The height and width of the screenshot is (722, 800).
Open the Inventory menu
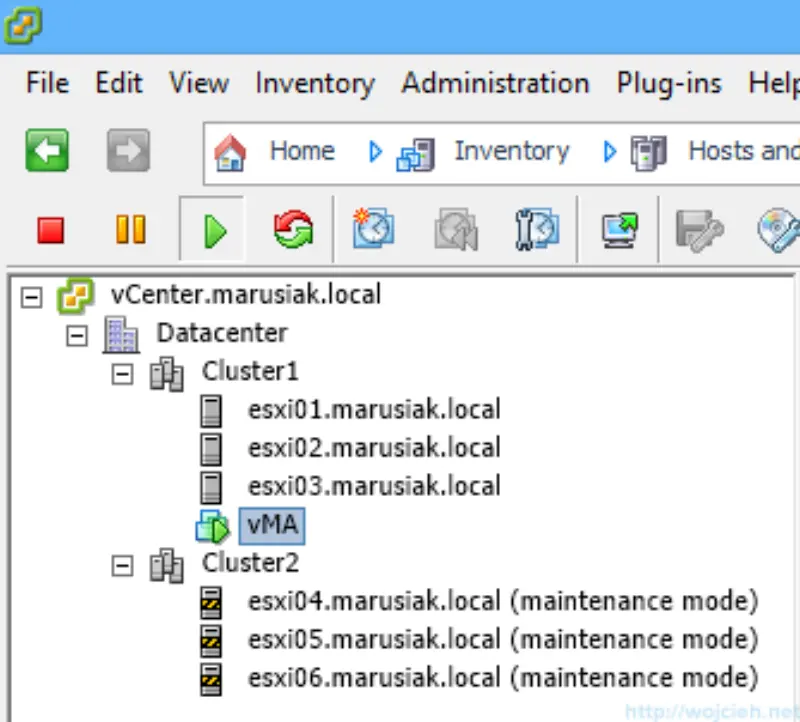315,84
